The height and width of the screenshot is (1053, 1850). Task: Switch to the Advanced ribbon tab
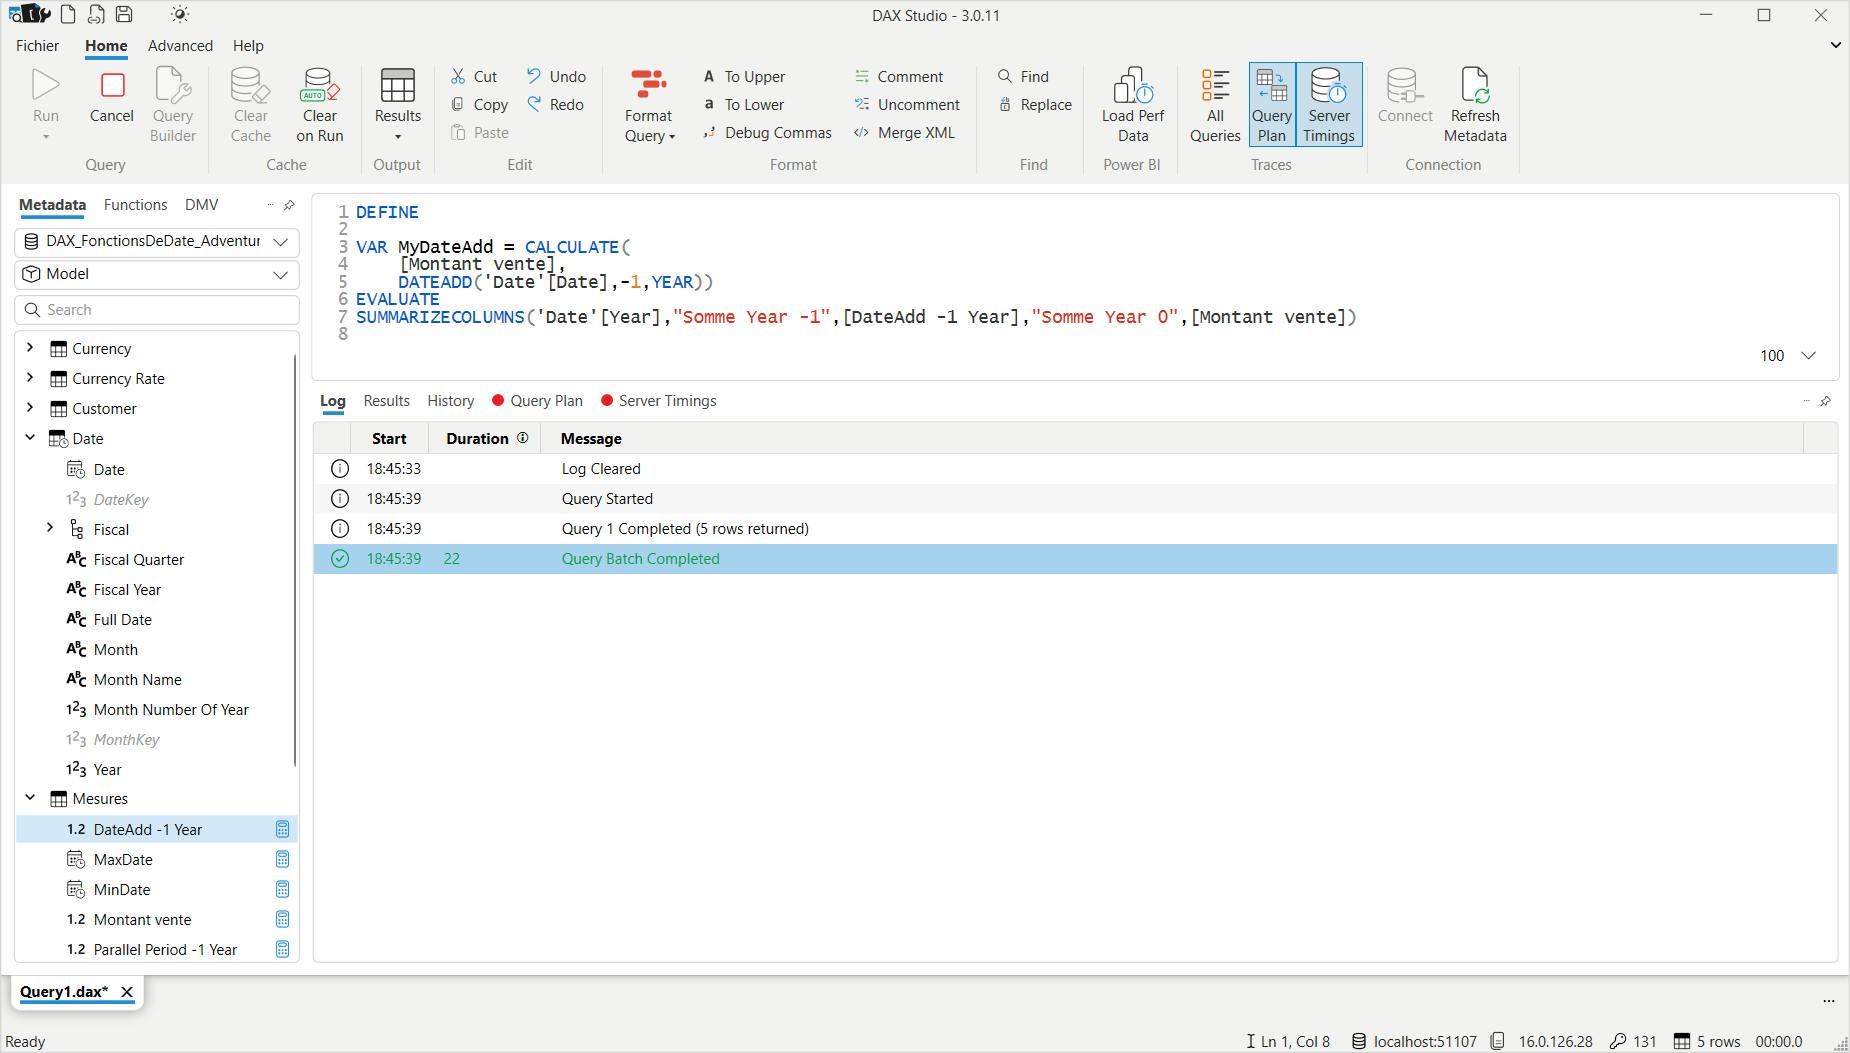180,45
